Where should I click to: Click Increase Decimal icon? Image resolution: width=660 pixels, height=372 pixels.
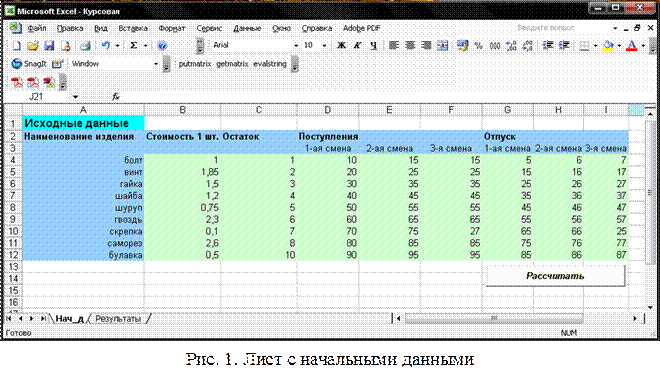click(x=511, y=45)
